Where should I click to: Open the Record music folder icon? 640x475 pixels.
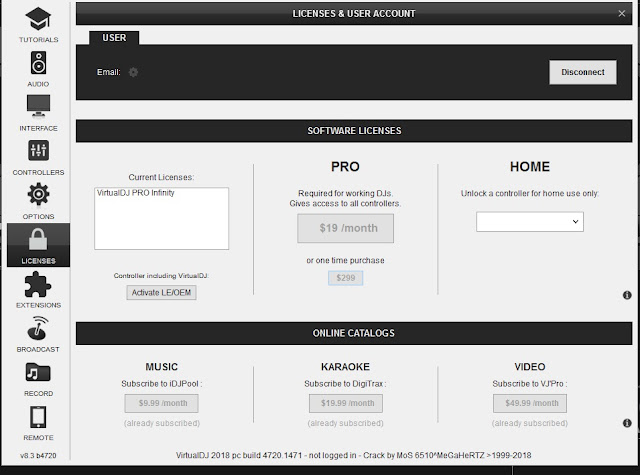[38, 372]
